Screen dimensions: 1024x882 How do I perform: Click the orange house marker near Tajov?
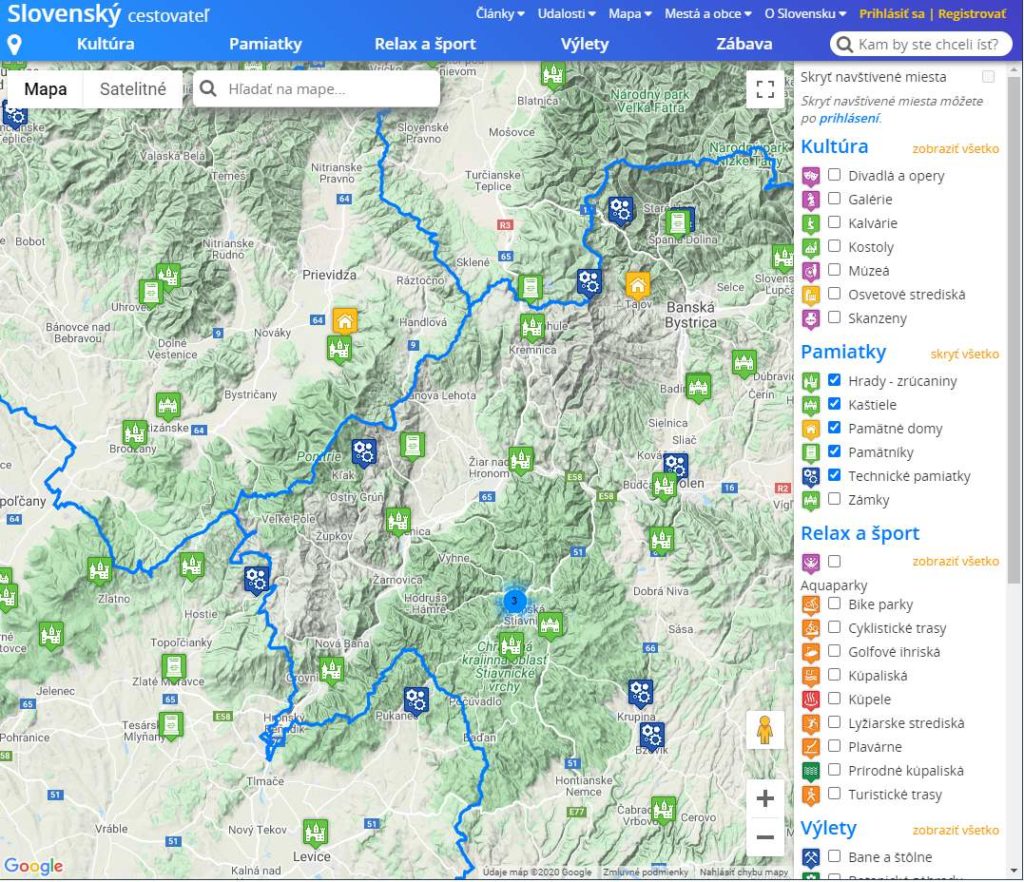[x=638, y=284]
